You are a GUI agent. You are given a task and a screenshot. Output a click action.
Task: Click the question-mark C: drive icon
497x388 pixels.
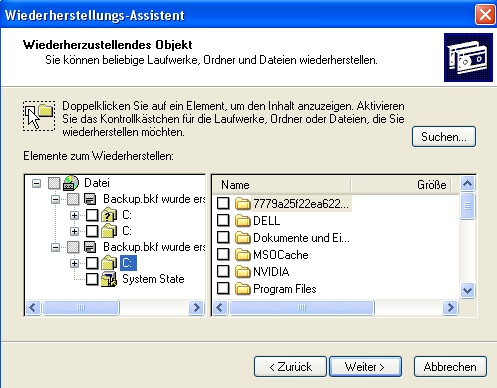click(x=109, y=215)
